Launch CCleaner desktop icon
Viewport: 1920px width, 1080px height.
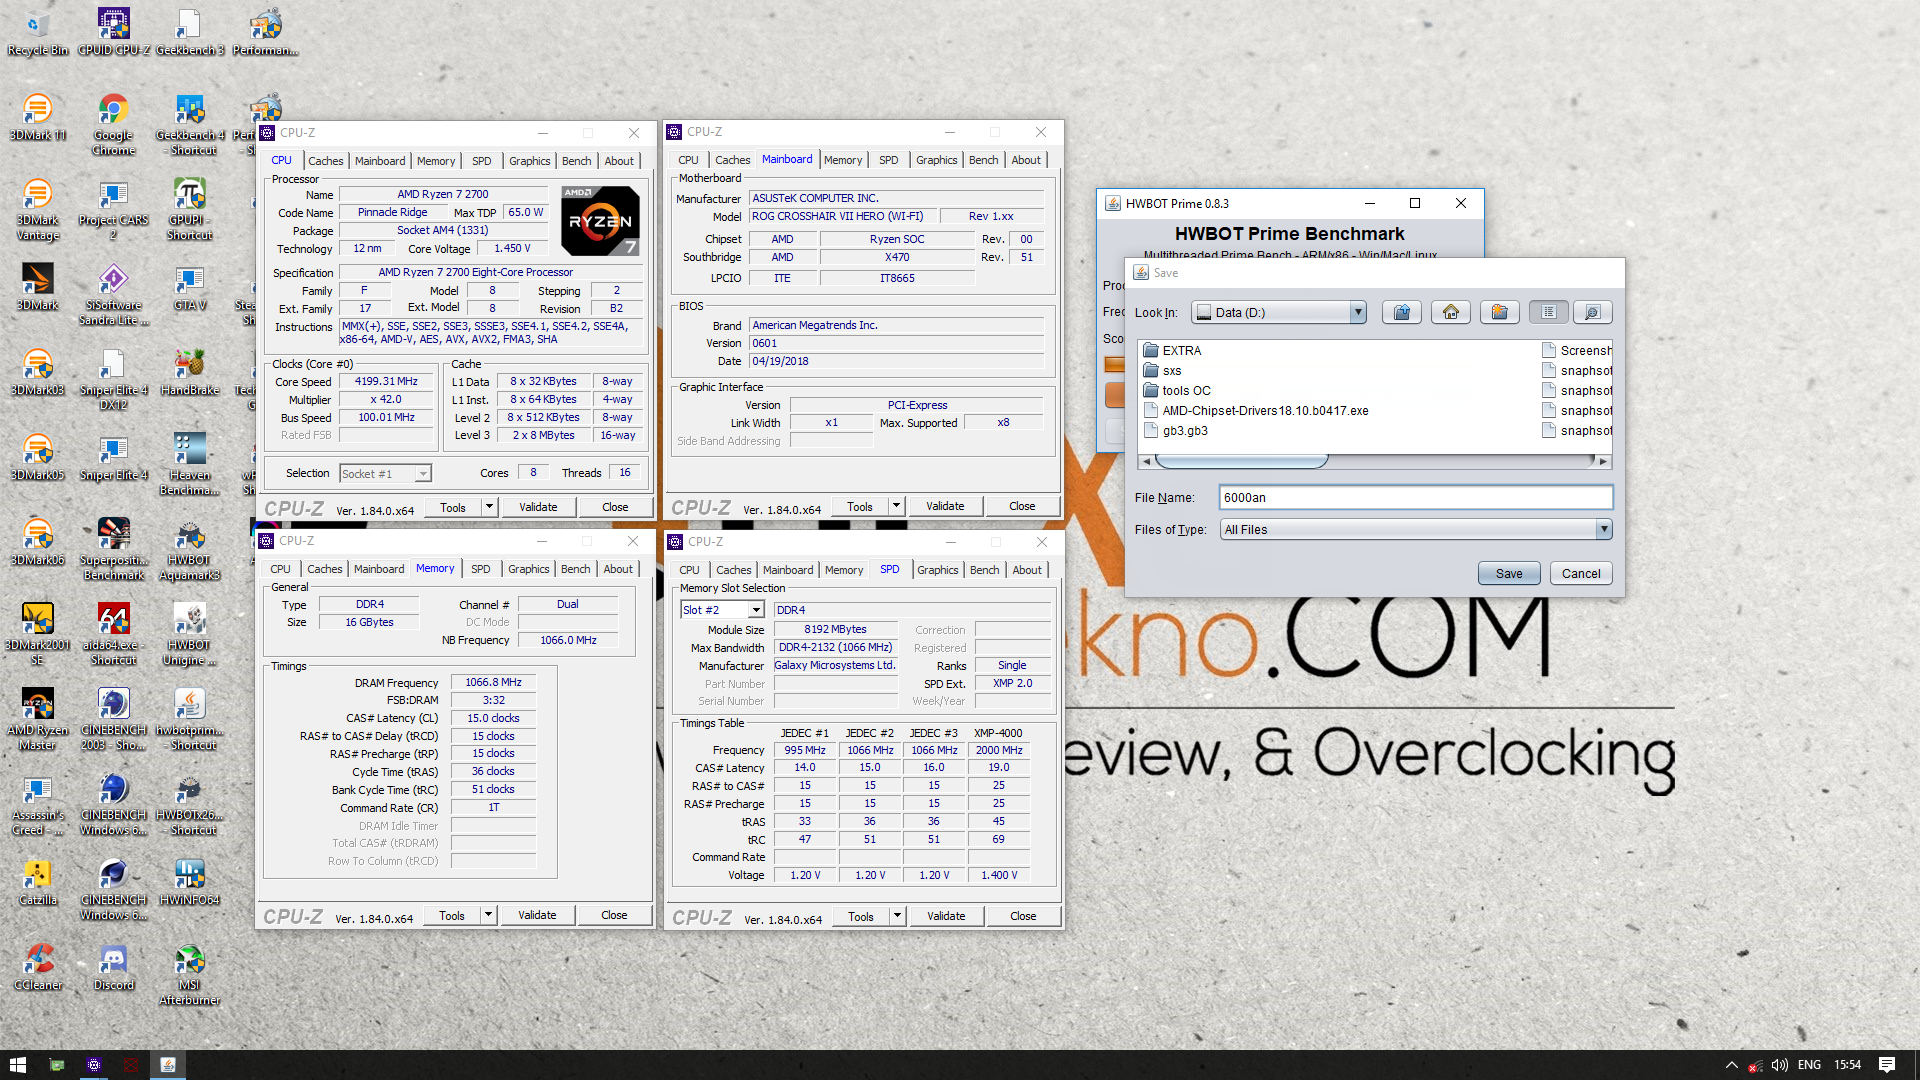tap(37, 967)
